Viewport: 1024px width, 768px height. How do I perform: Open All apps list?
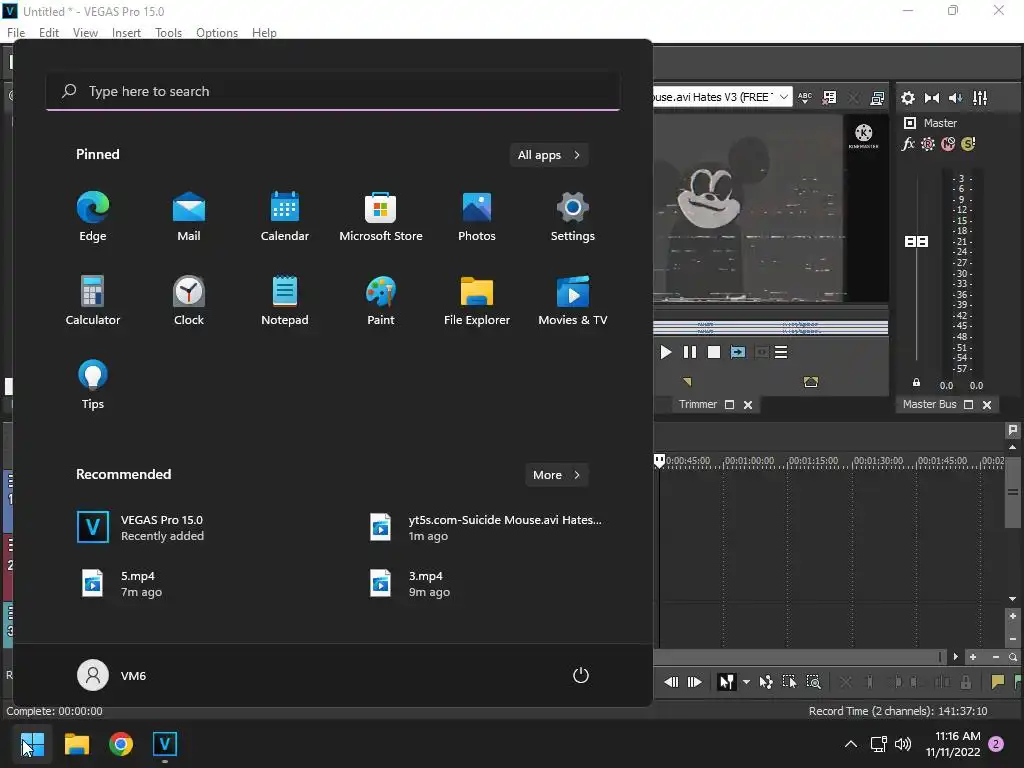[549, 155]
